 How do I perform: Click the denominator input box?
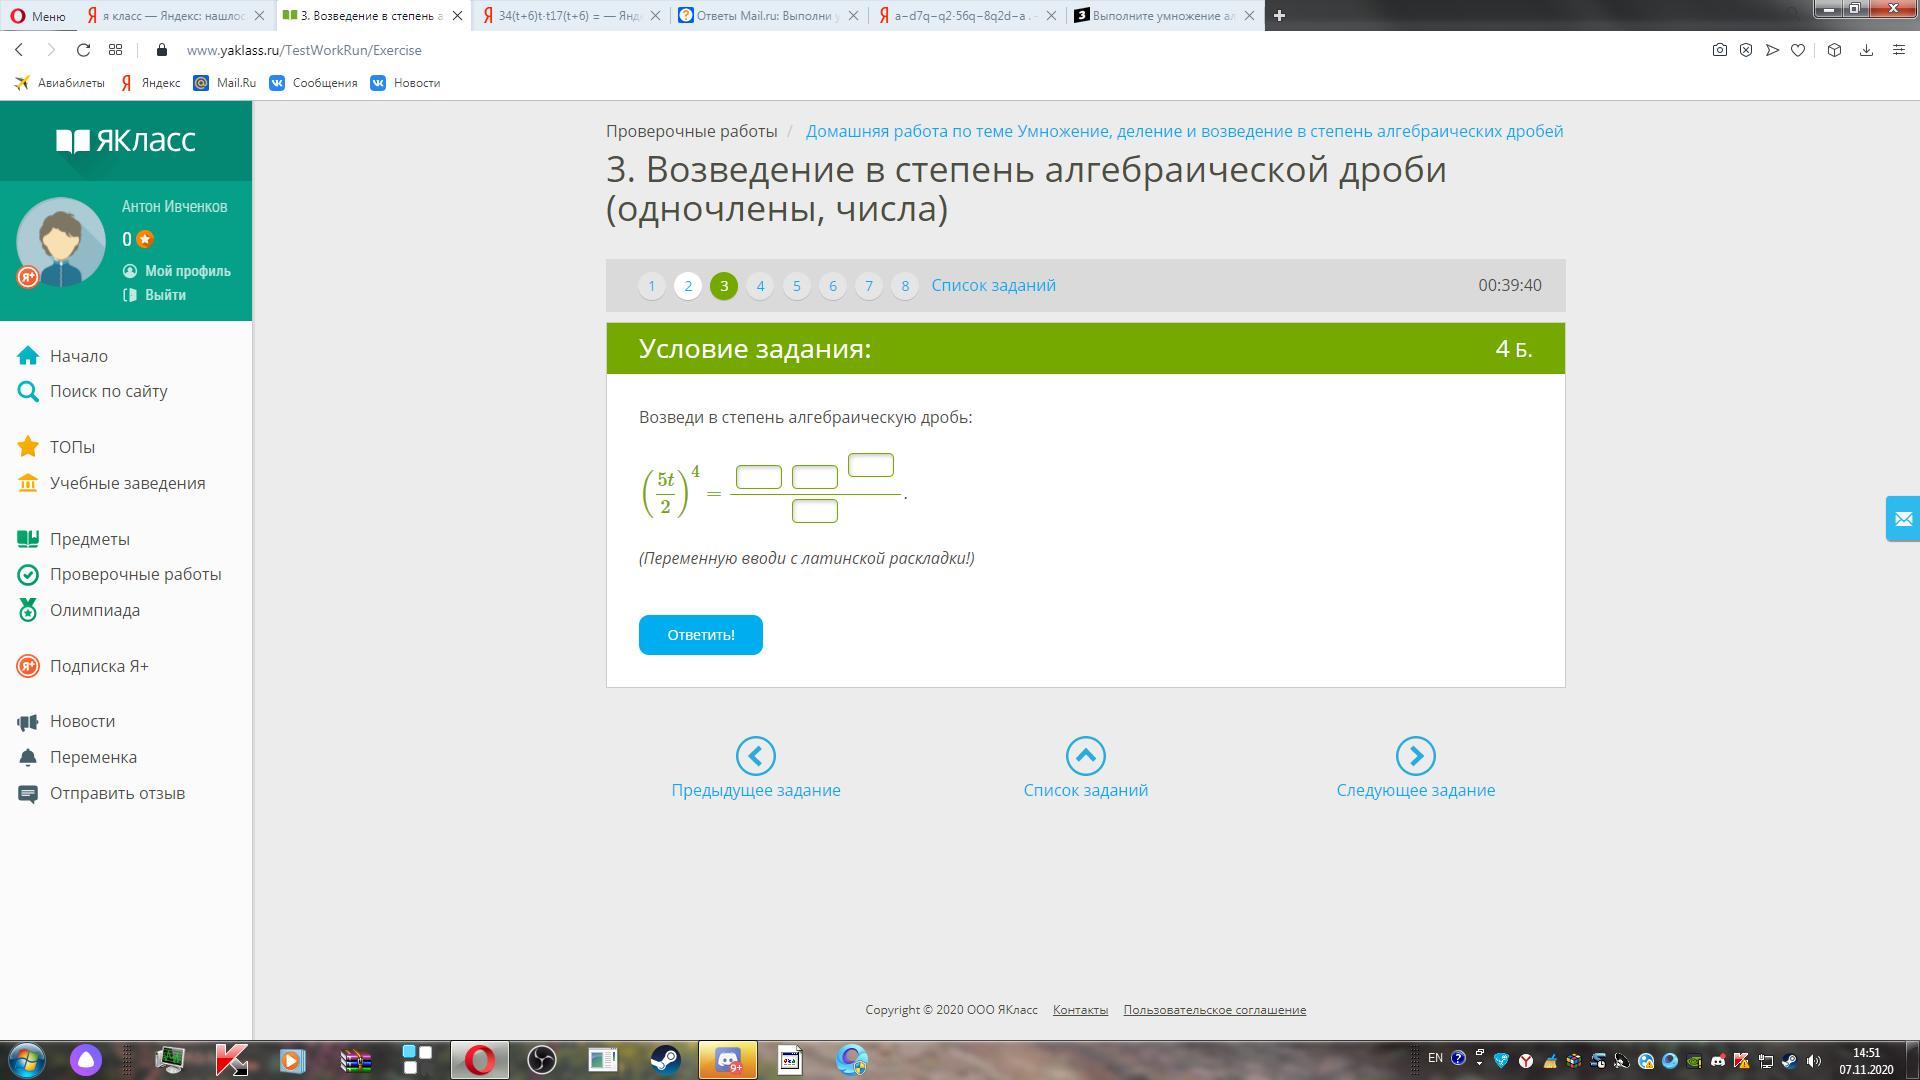[814, 511]
